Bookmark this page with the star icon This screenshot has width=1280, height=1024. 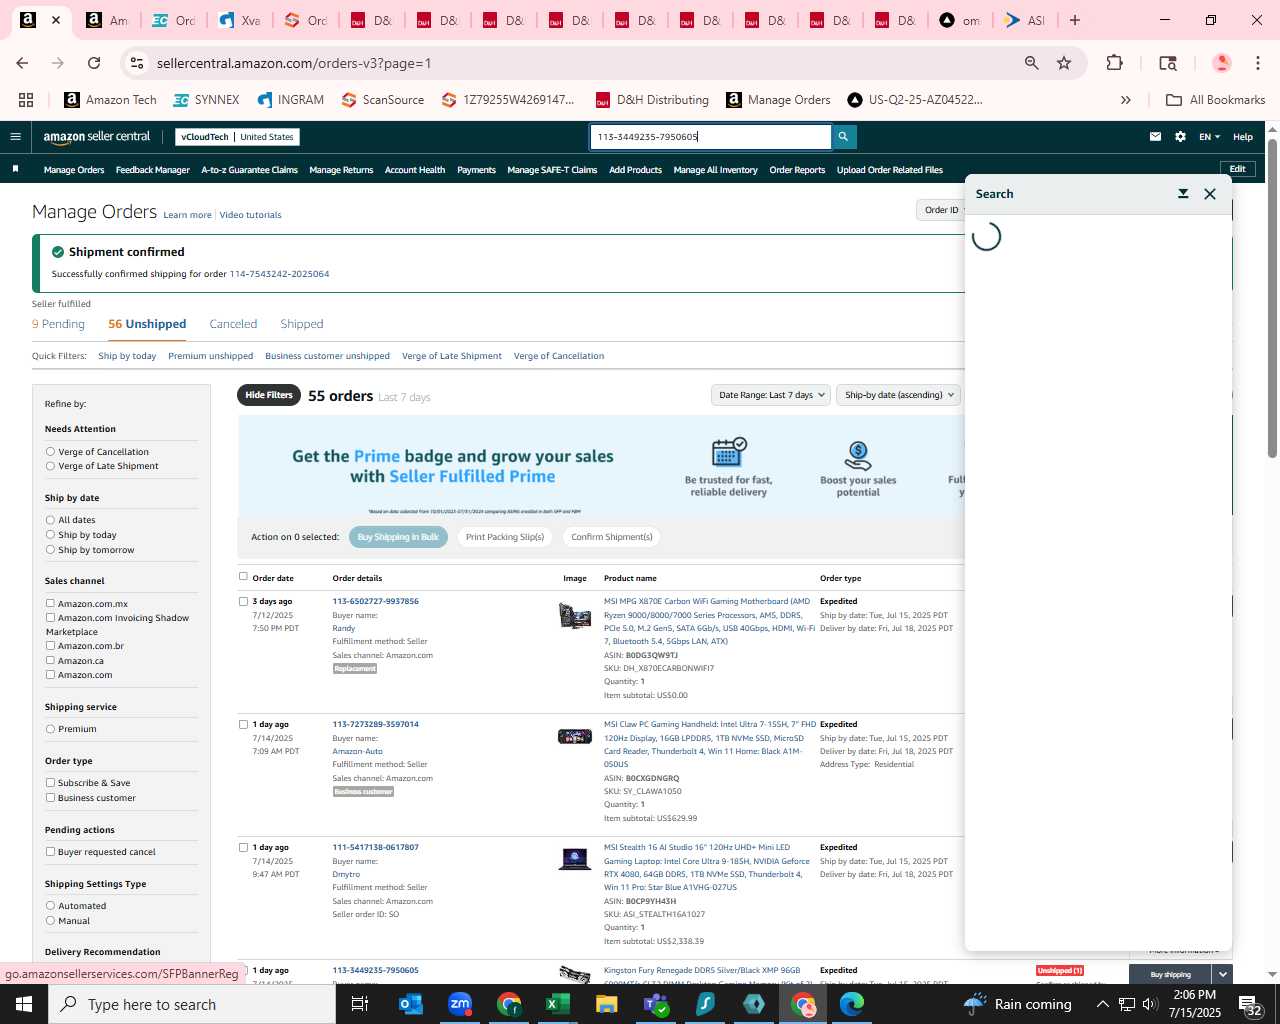[1064, 63]
